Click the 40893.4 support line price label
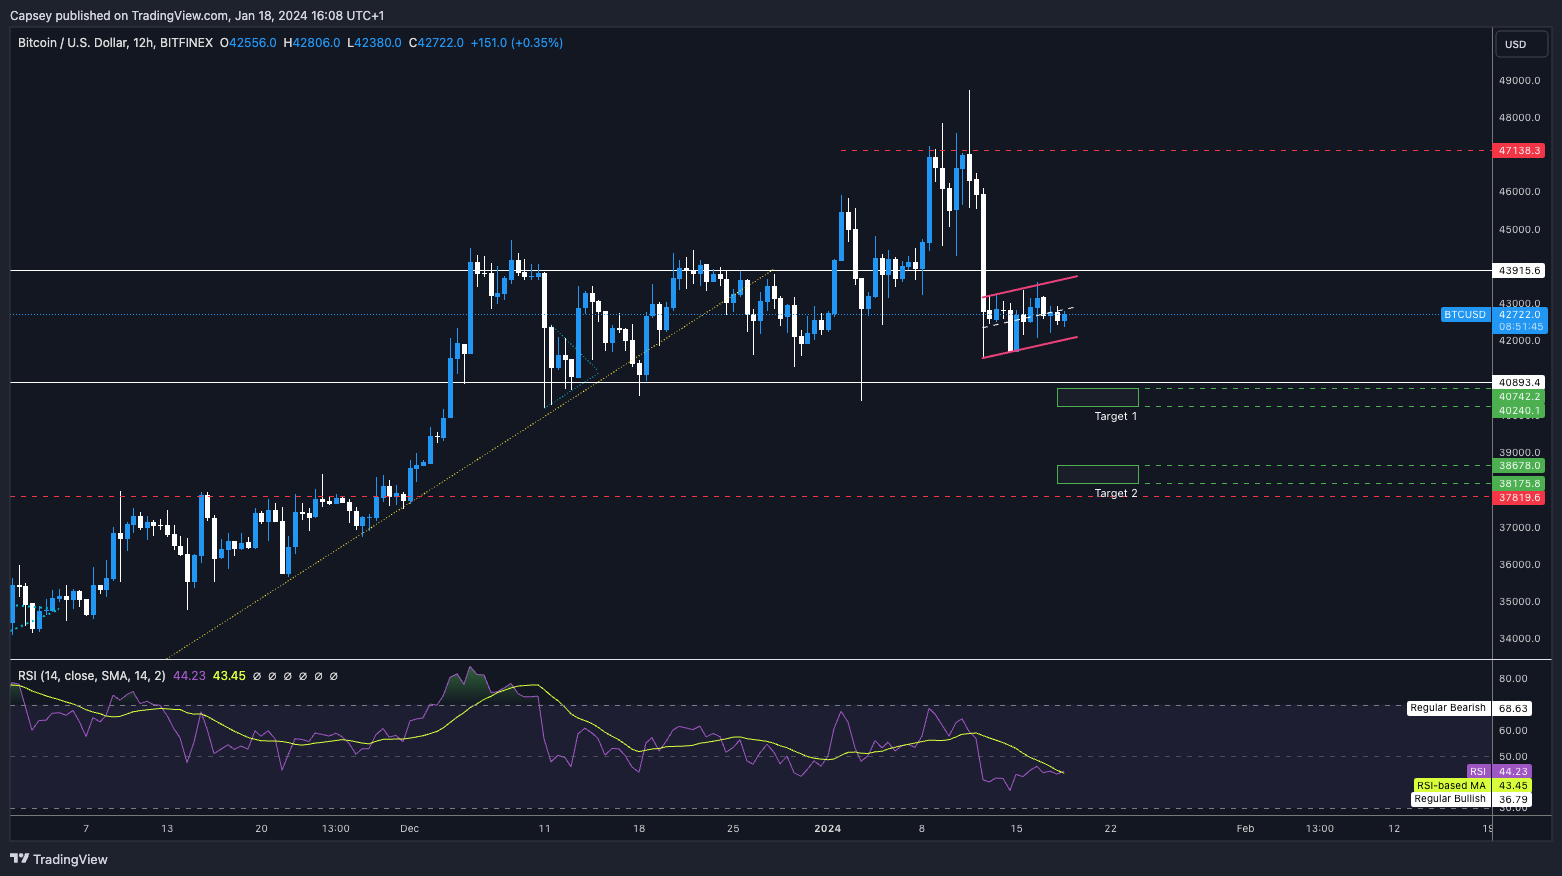This screenshot has height=876, width=1562. pos(1520,382)
